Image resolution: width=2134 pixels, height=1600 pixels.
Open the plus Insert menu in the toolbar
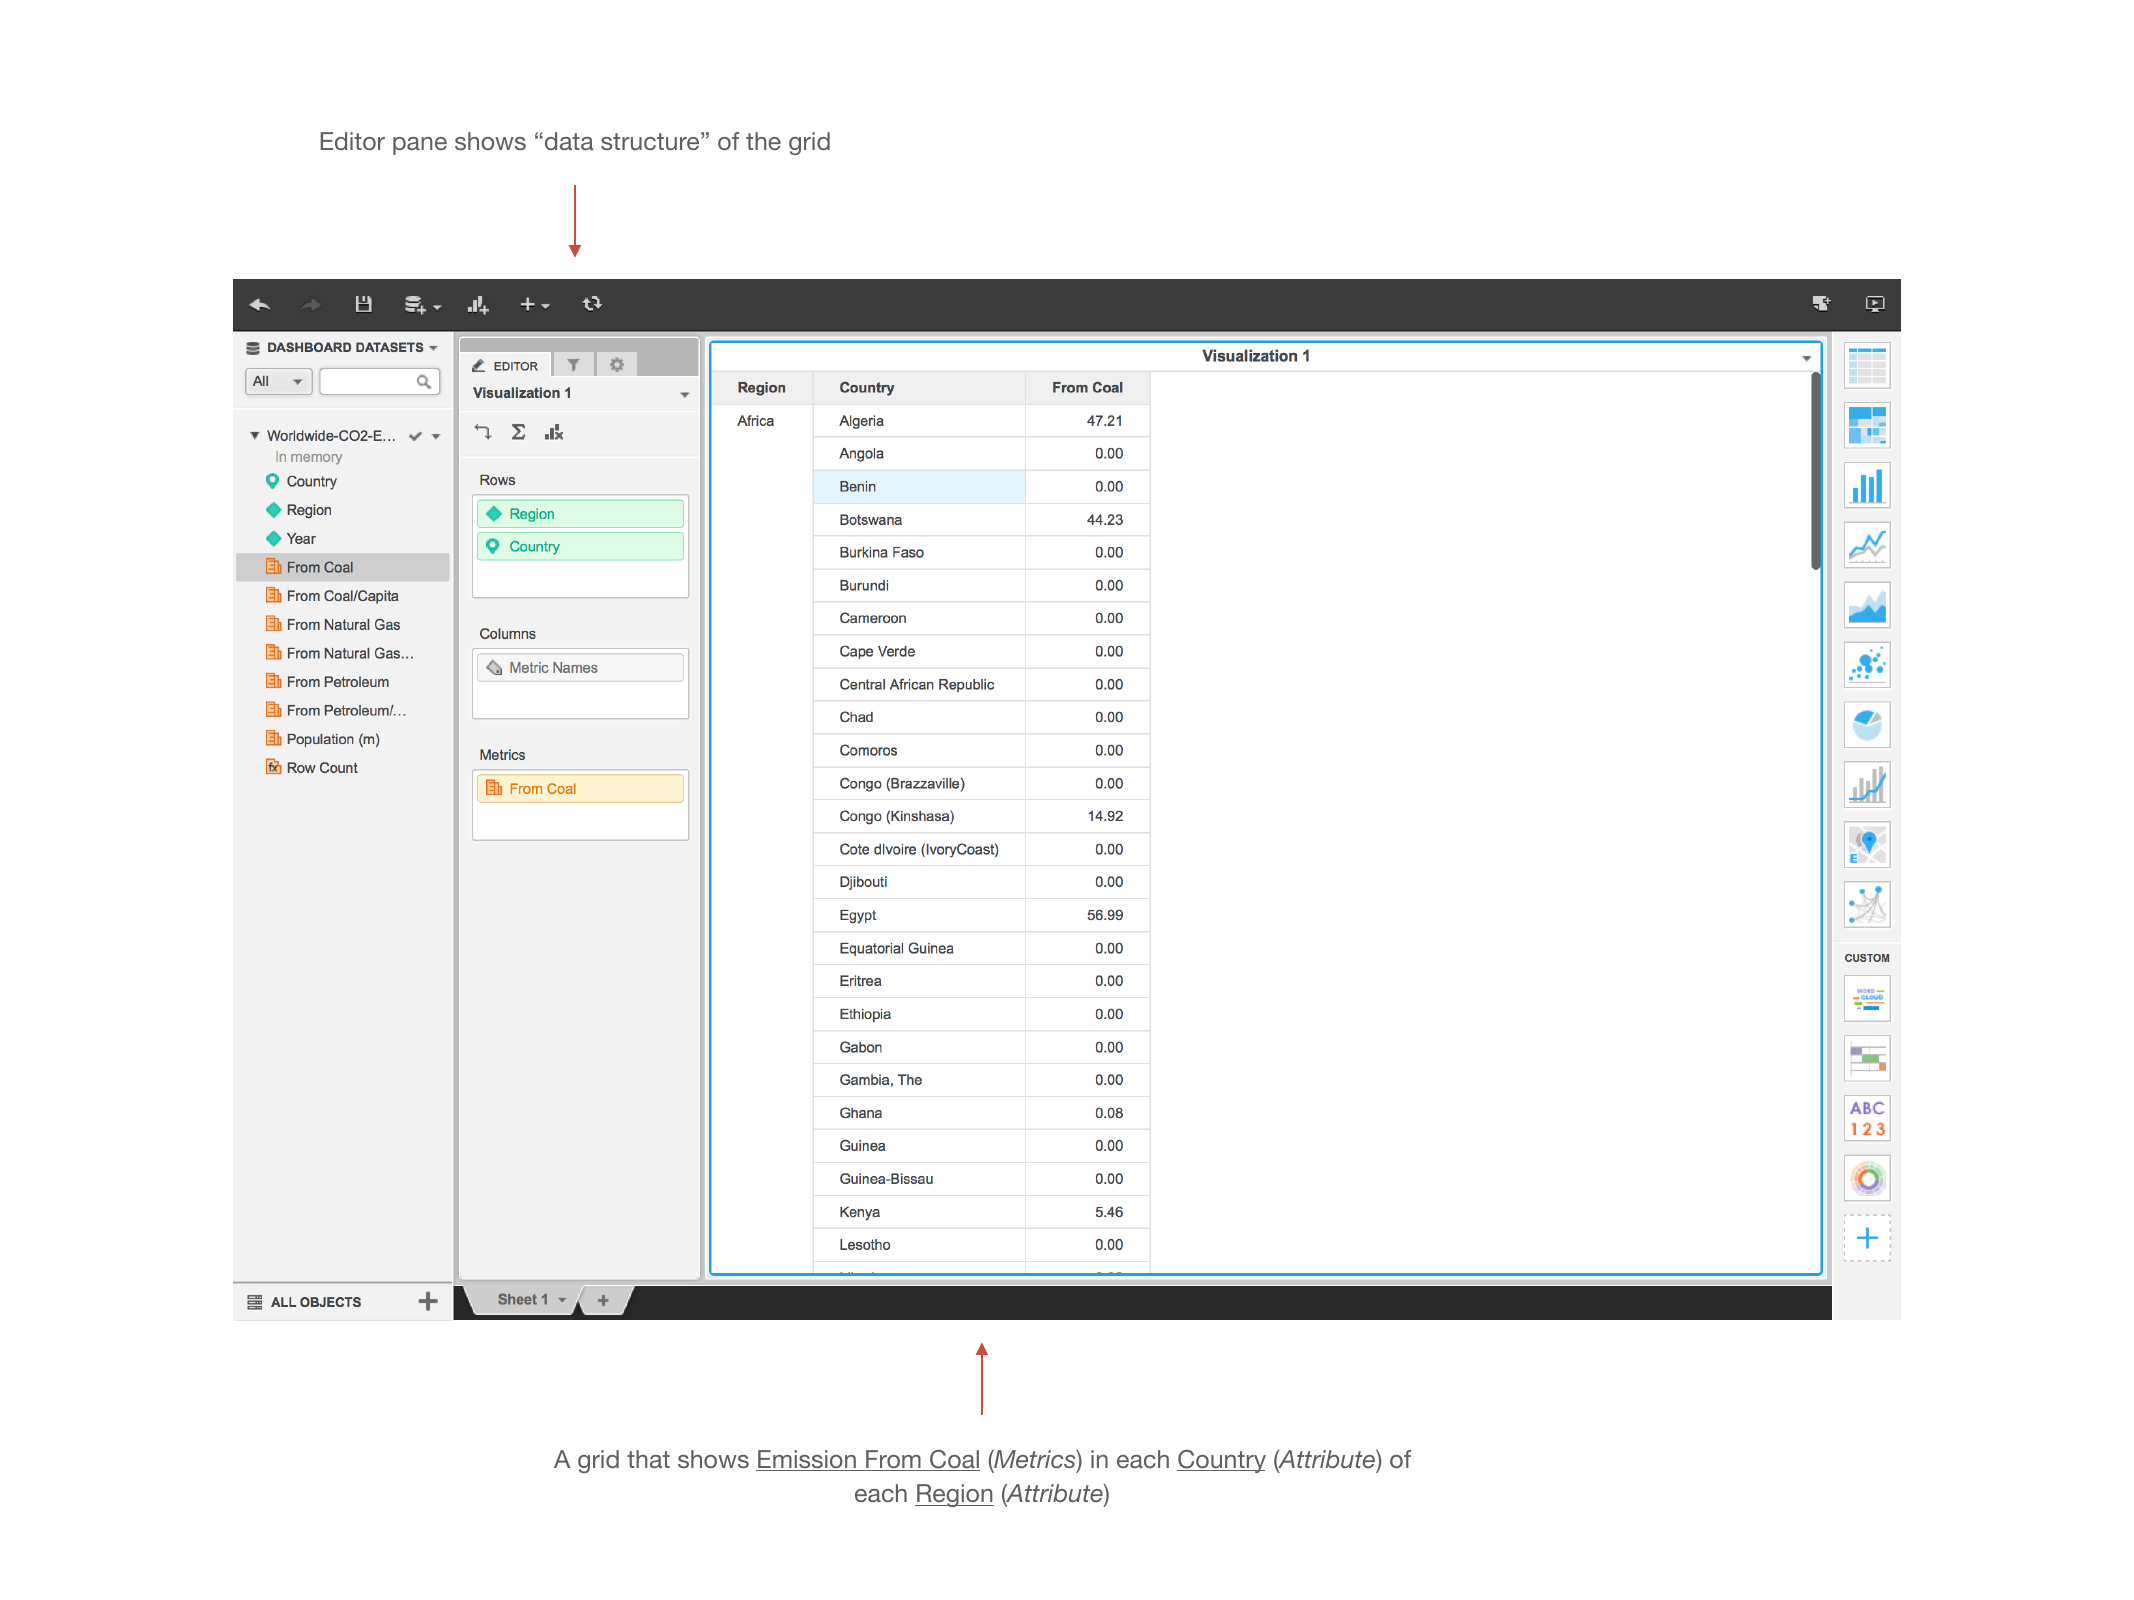click(x=534, y=305)
